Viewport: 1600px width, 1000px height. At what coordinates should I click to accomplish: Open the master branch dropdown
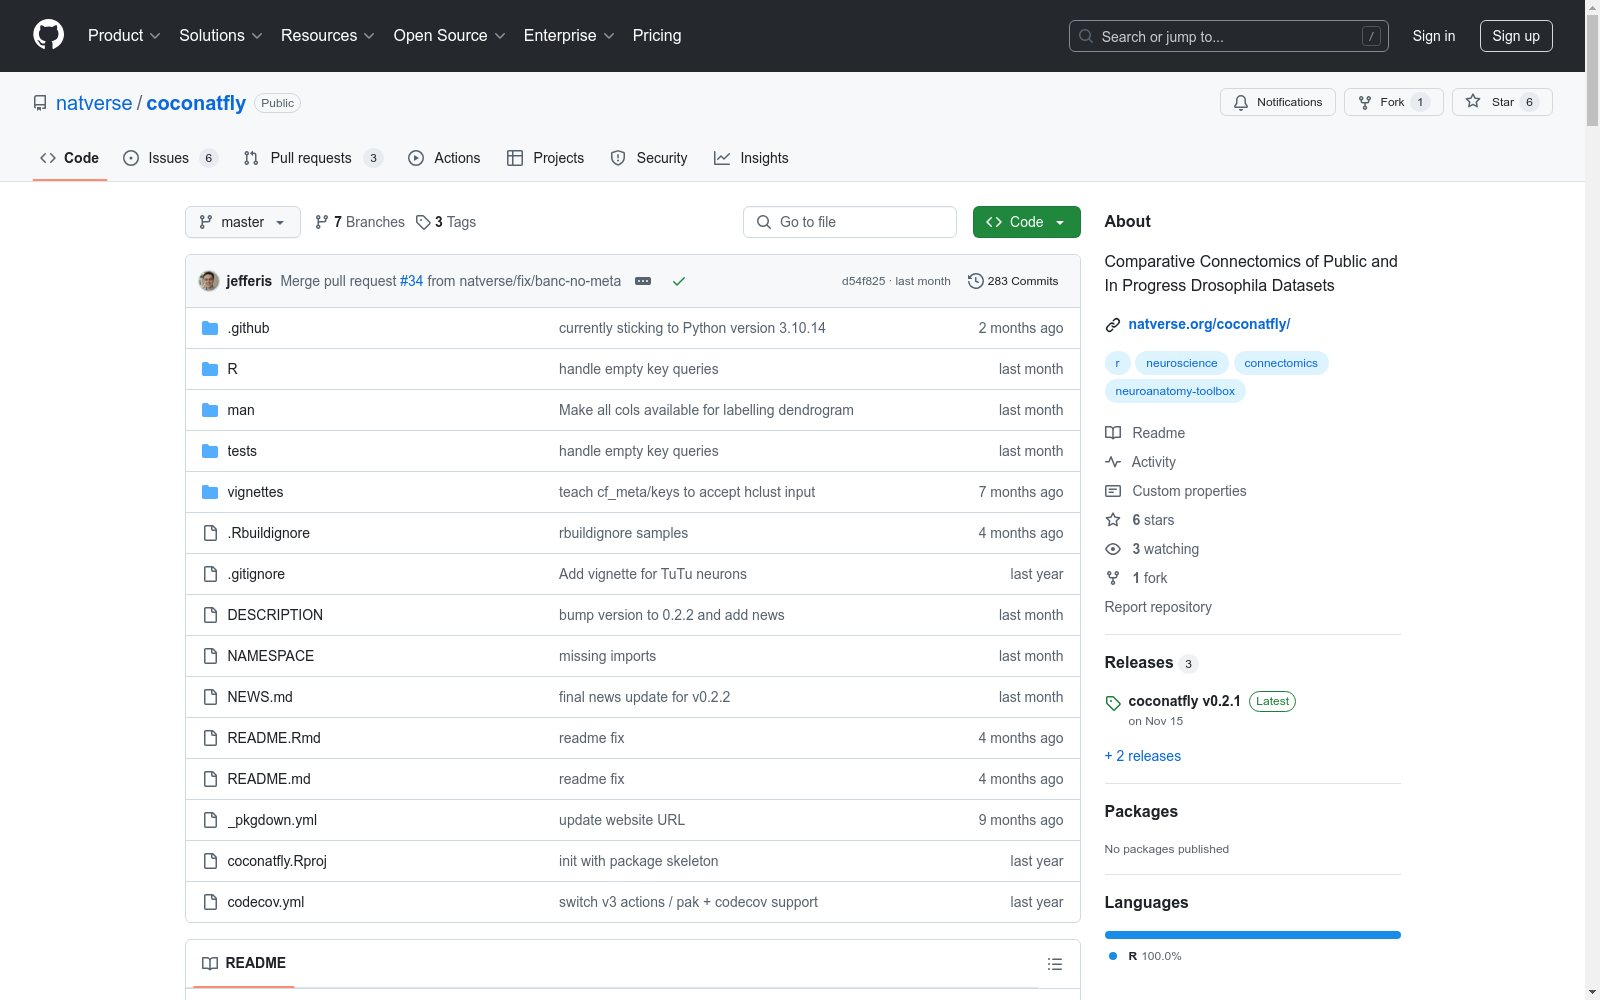(x=243, y=222)
